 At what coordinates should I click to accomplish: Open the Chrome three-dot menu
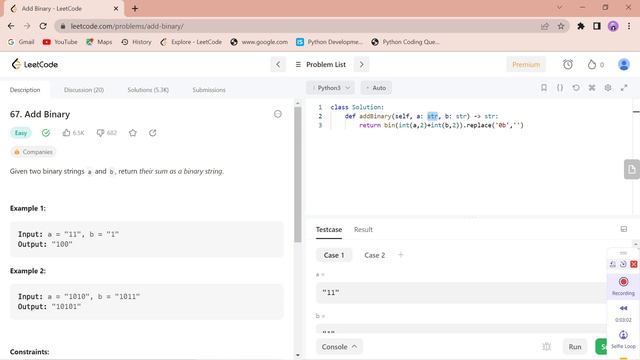click(629, 26)
